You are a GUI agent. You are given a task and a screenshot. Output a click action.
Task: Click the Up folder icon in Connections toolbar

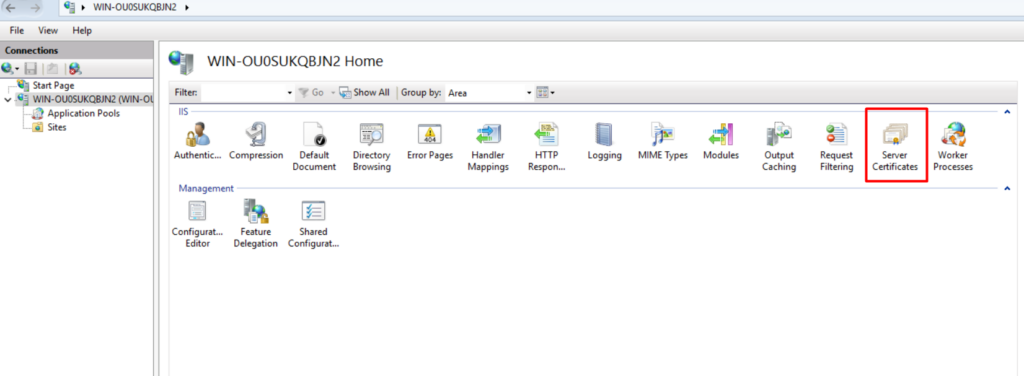[52, 68]
